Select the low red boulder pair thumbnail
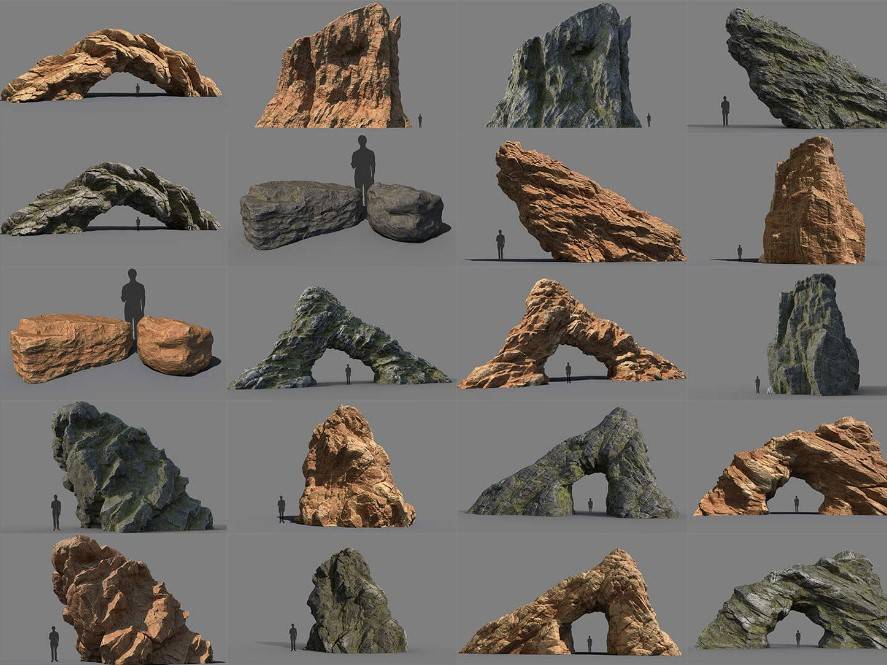887x665 pixels. point(110,332)
